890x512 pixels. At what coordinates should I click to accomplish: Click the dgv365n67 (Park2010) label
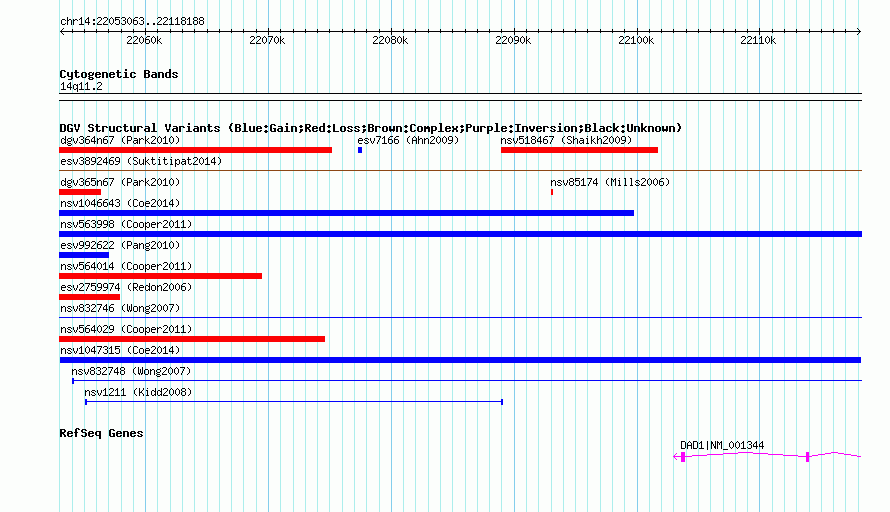click(120, 182)
